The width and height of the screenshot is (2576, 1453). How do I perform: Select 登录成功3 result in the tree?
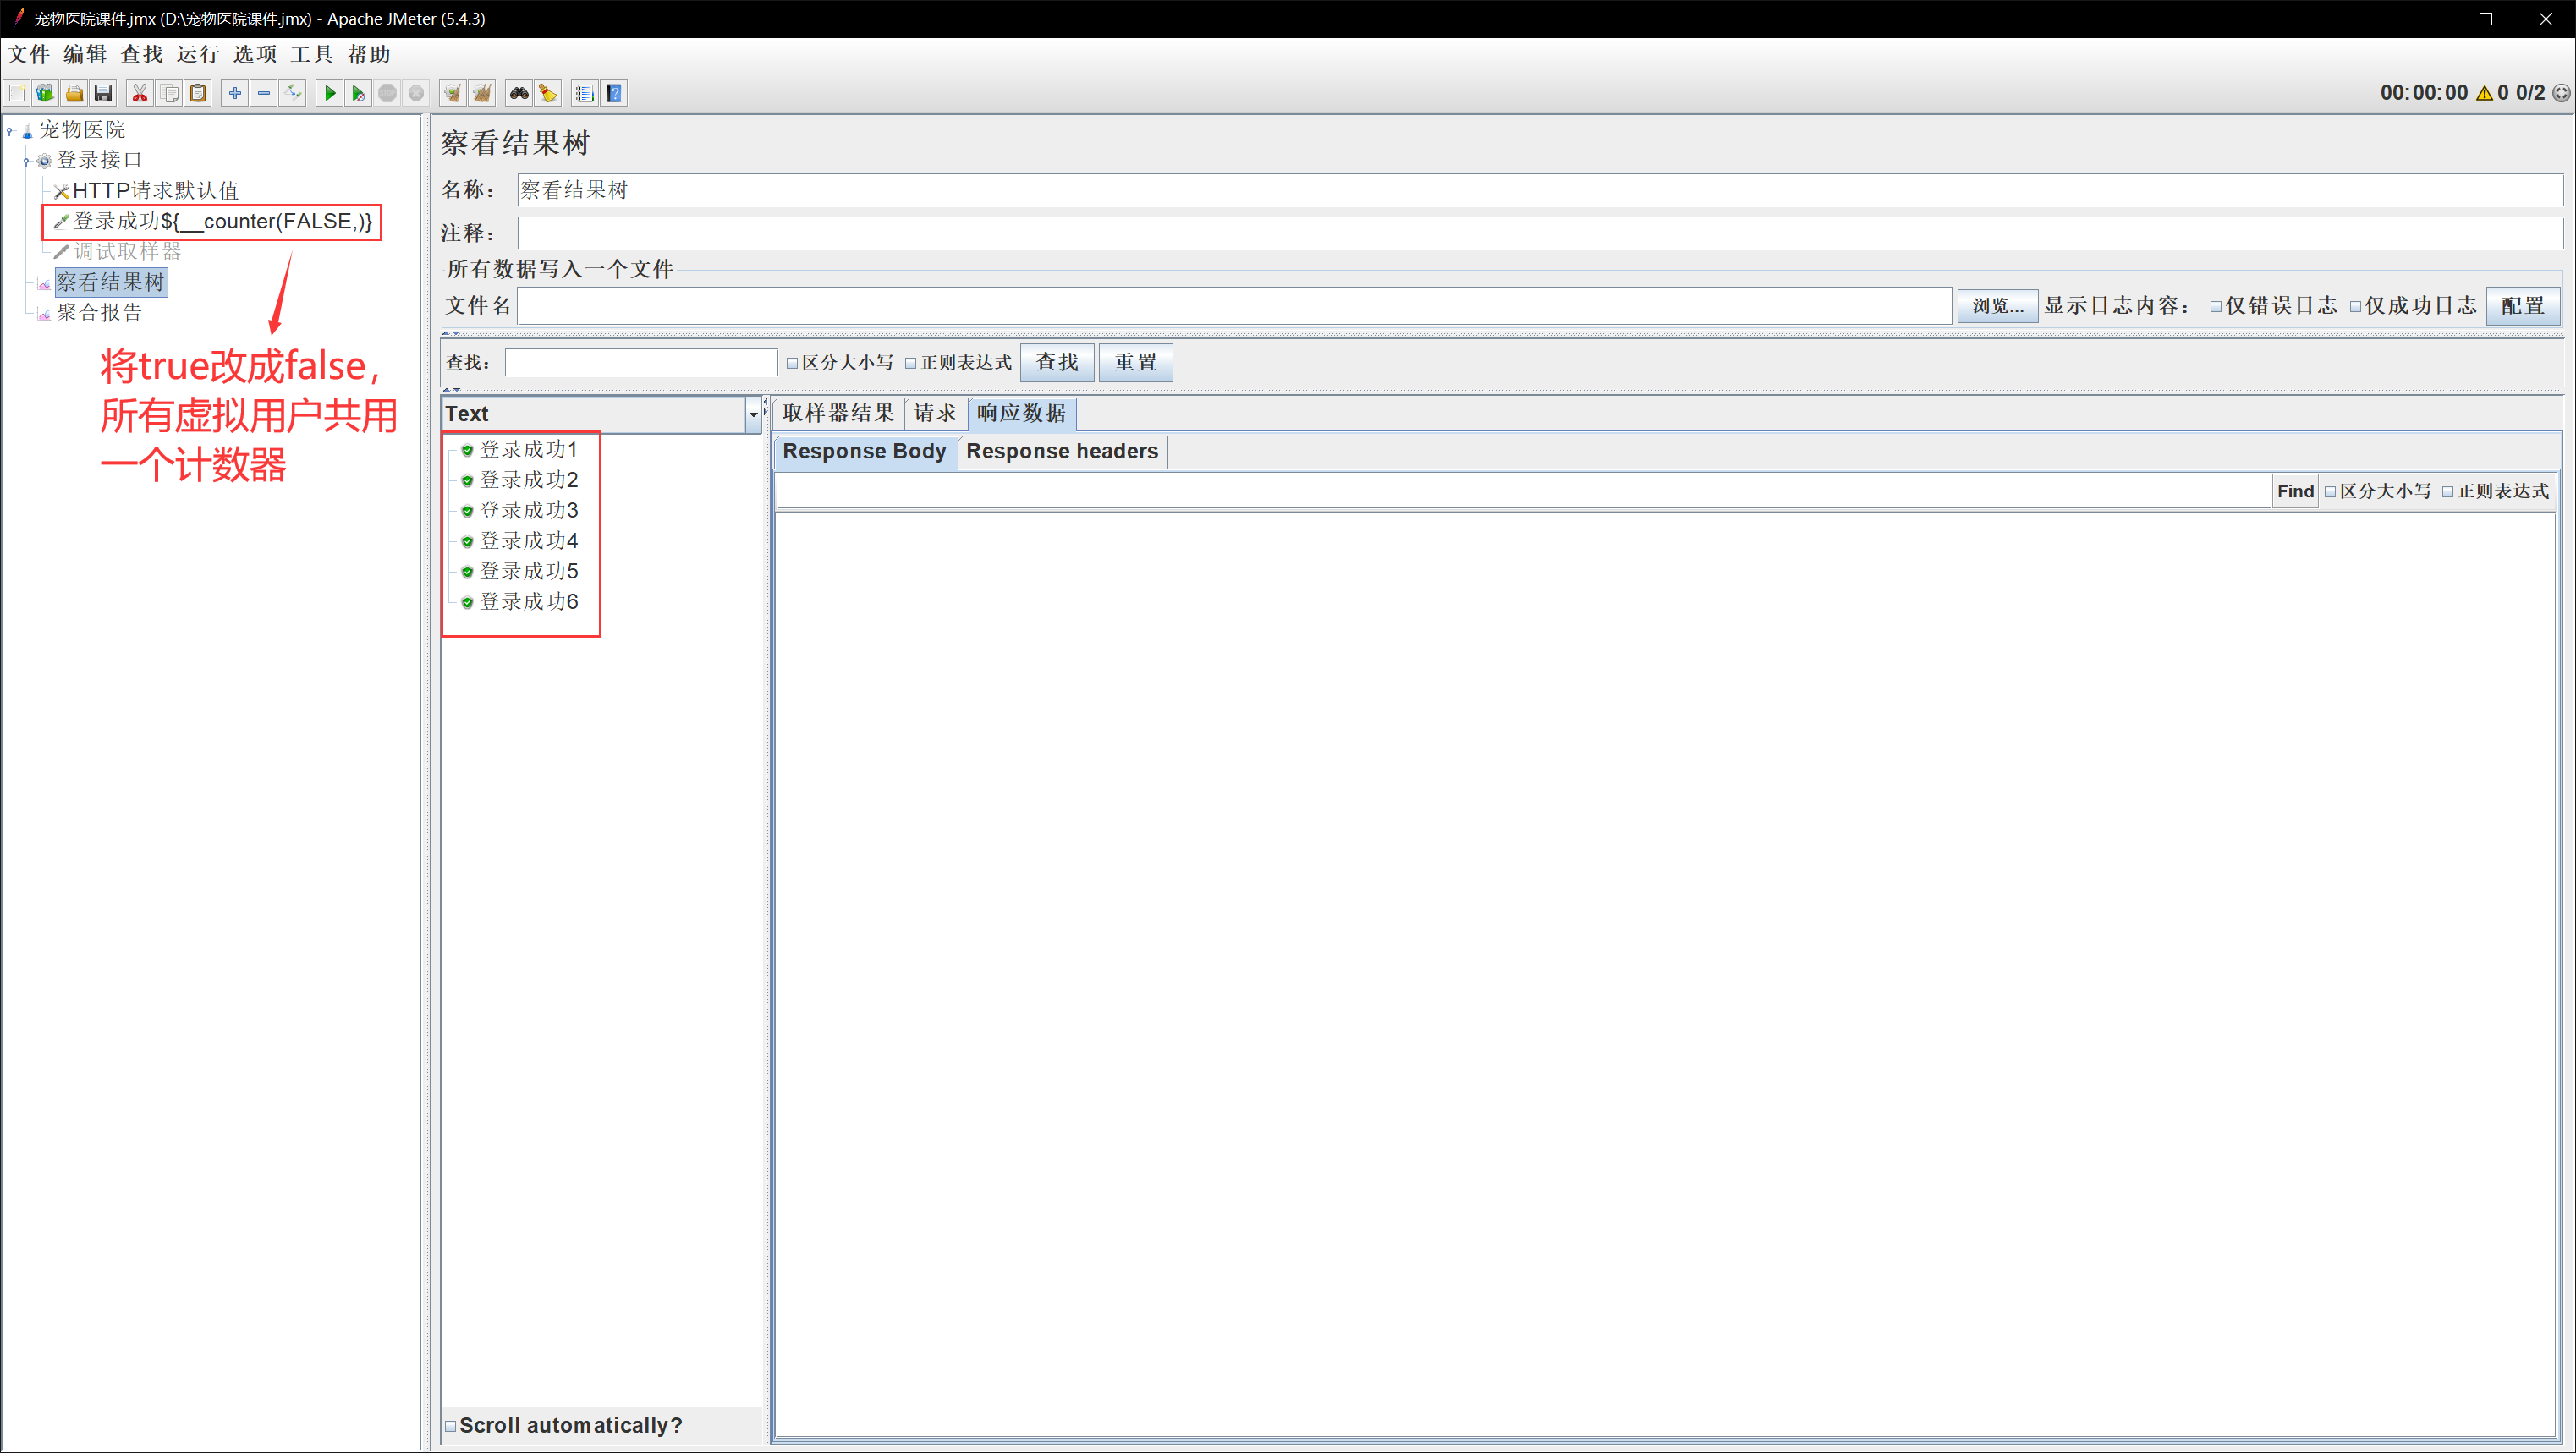(528, 511)
